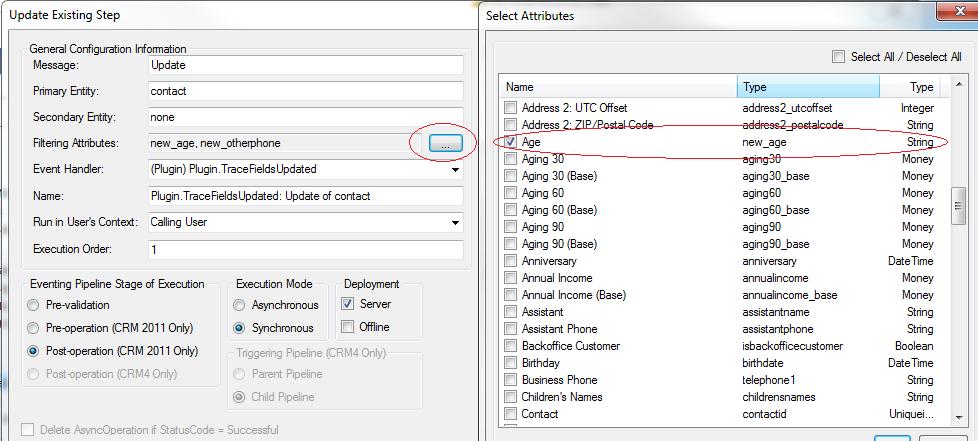Click the ellipsis button beside Filtering Attributes
Screen dimensions: 978x441
point(445,144)
